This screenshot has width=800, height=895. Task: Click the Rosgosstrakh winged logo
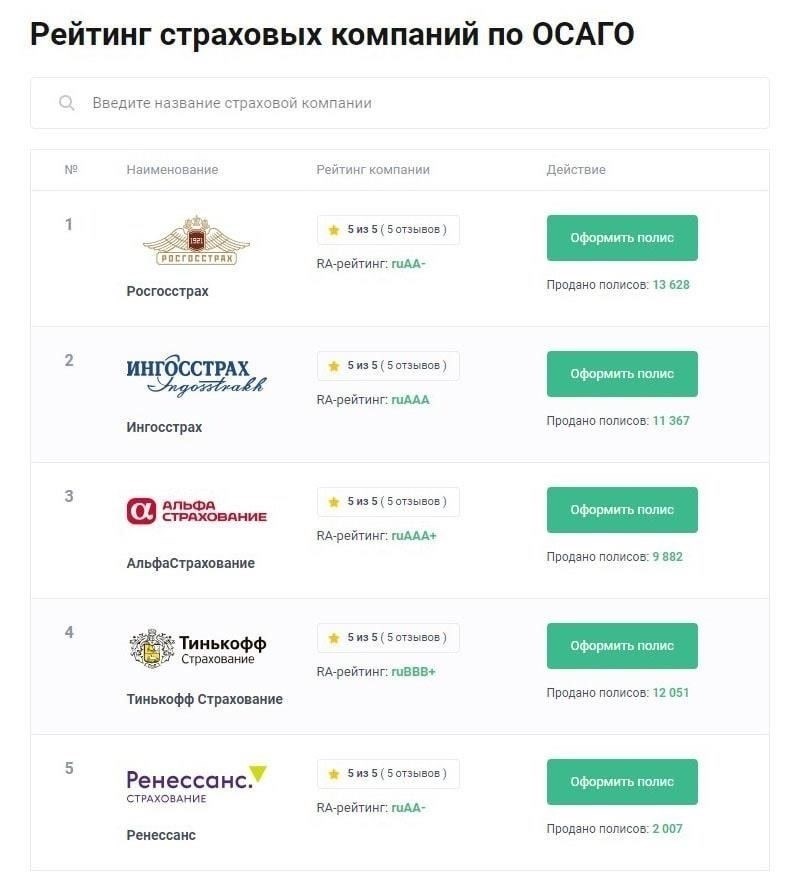196,240
